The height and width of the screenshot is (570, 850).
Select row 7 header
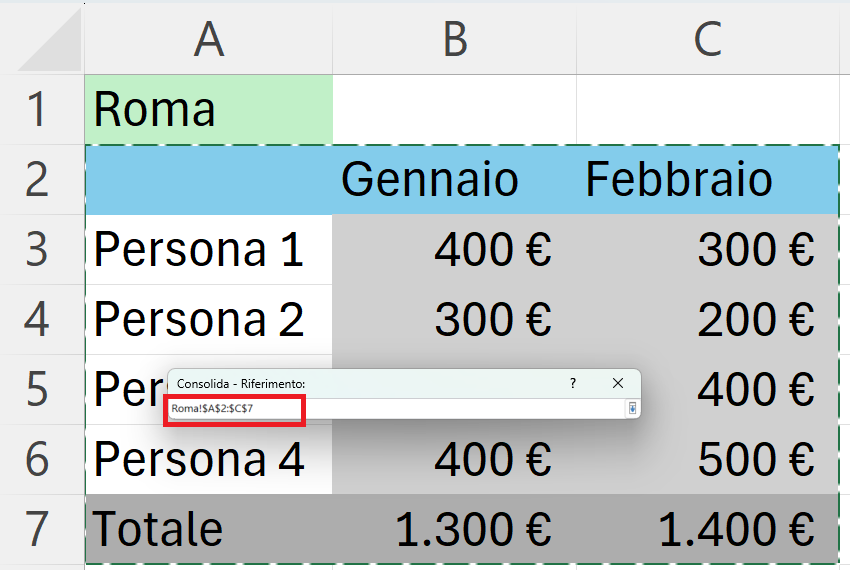(37, 529)
